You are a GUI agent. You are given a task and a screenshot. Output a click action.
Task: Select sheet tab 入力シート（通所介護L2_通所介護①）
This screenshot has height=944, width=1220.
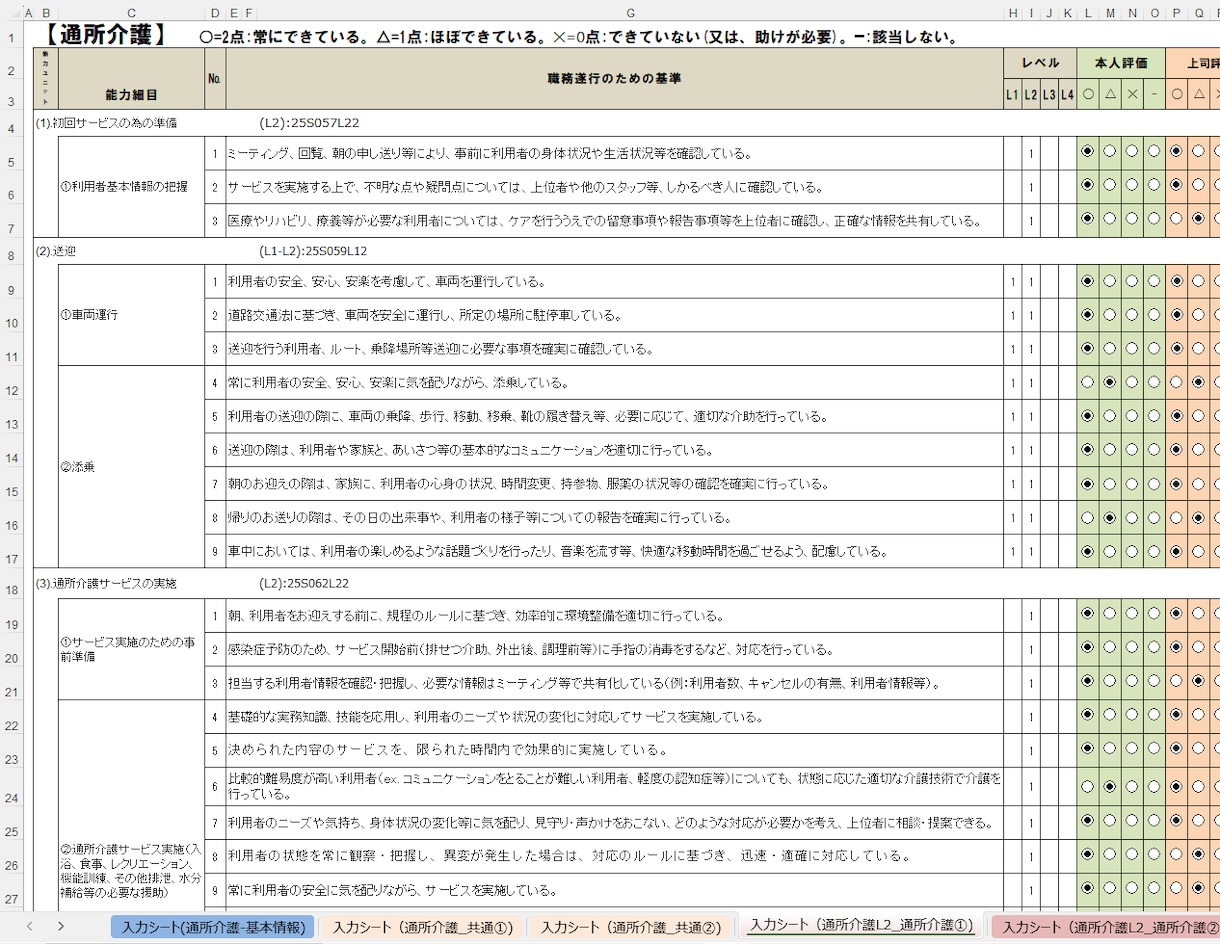[861, 926]
